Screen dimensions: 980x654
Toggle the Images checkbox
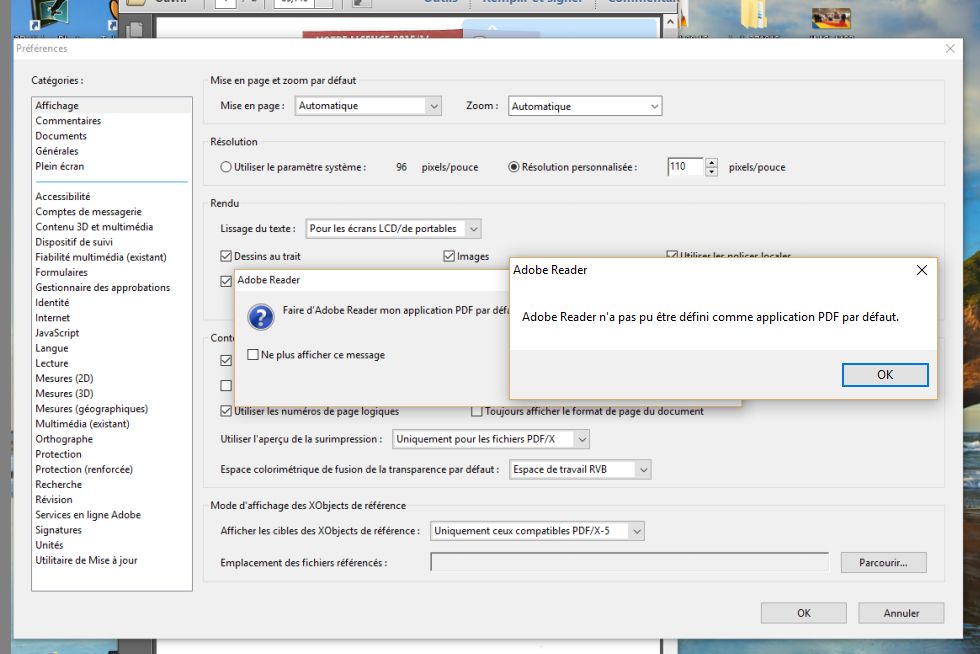tap(449, 256)
